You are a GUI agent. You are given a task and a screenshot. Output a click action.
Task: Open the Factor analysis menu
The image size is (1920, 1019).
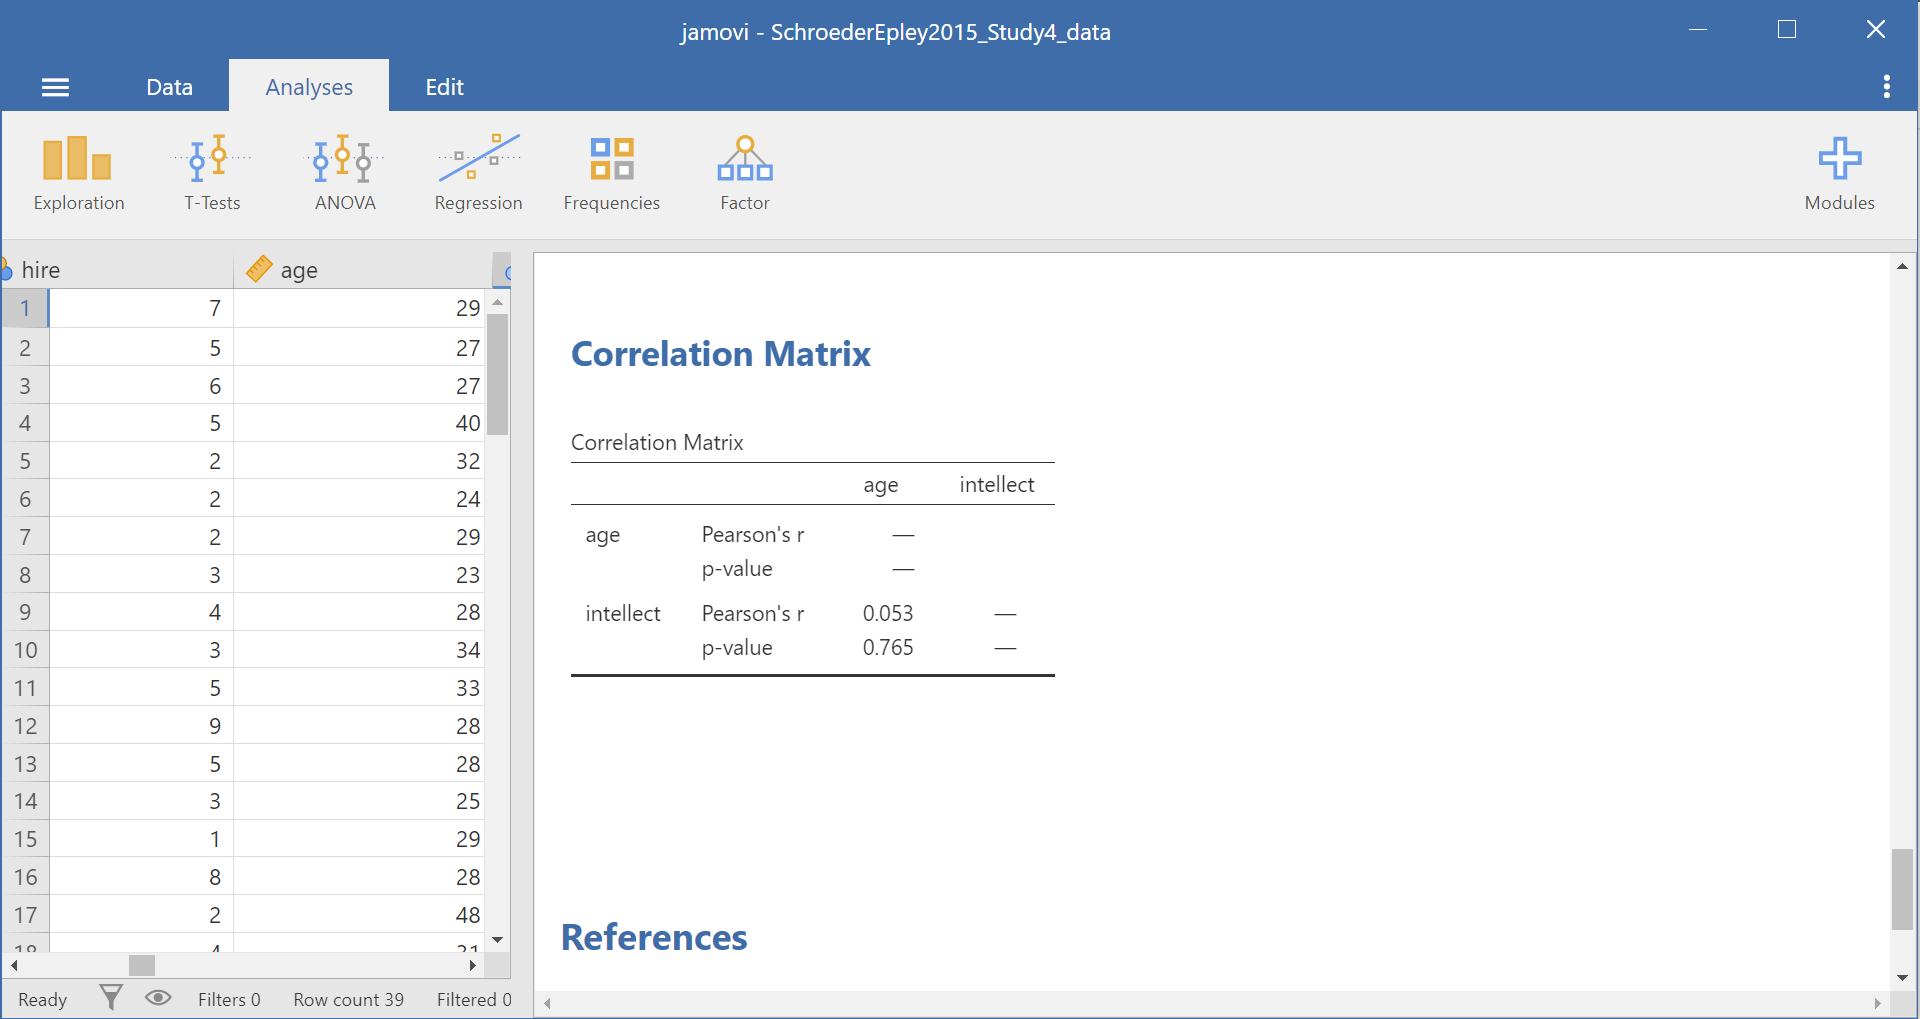click(745, 174)
